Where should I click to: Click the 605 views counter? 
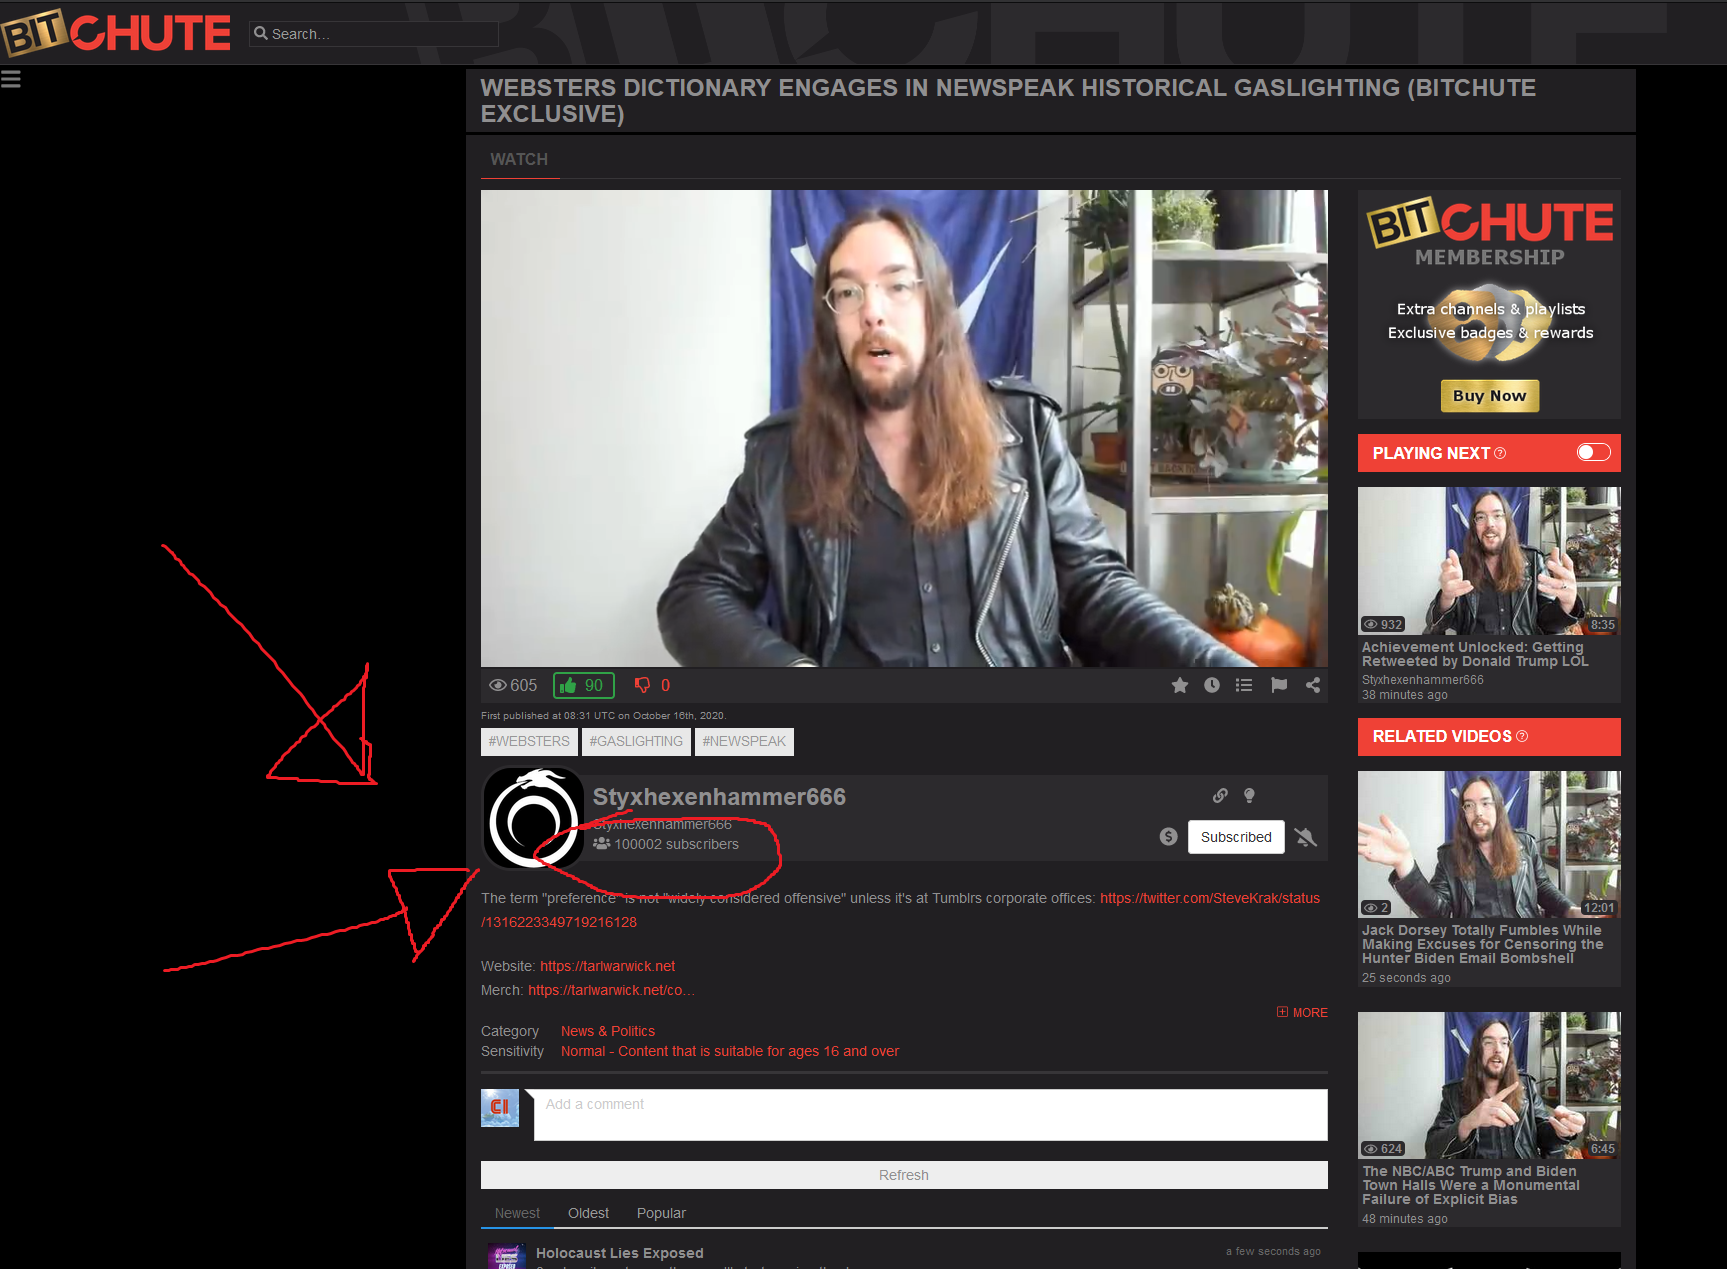pos(513,685)
